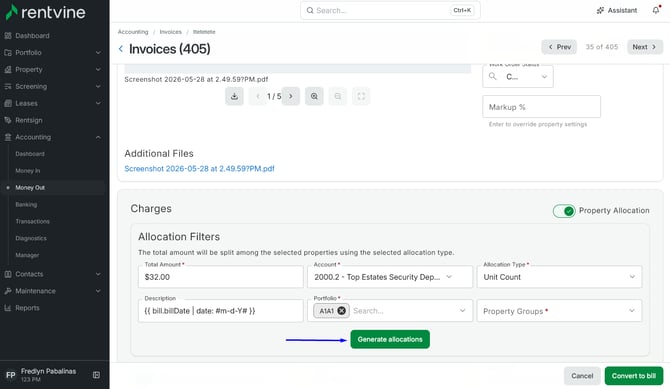The height and width of the screenshot is (389, 670).
Task: Open the Account dropdown
Action: [x=390, y=277]
